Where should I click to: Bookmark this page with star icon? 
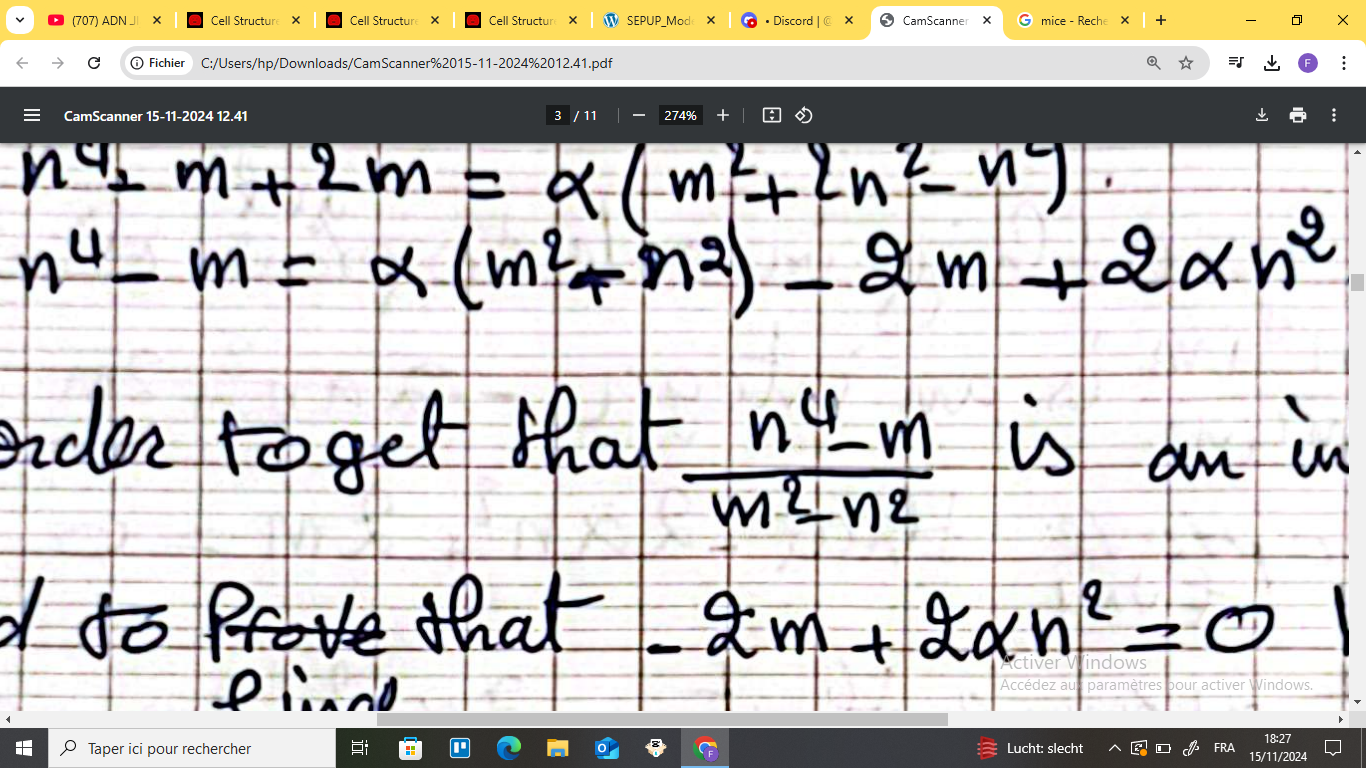[x=1186, y=63]
